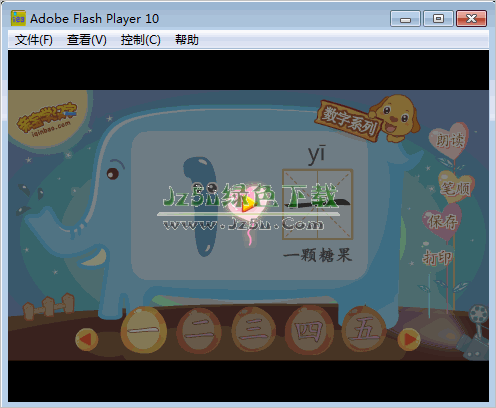Open the 帮助 menu
This screenshot has width=496, height=408.
[x=187, y=40]
